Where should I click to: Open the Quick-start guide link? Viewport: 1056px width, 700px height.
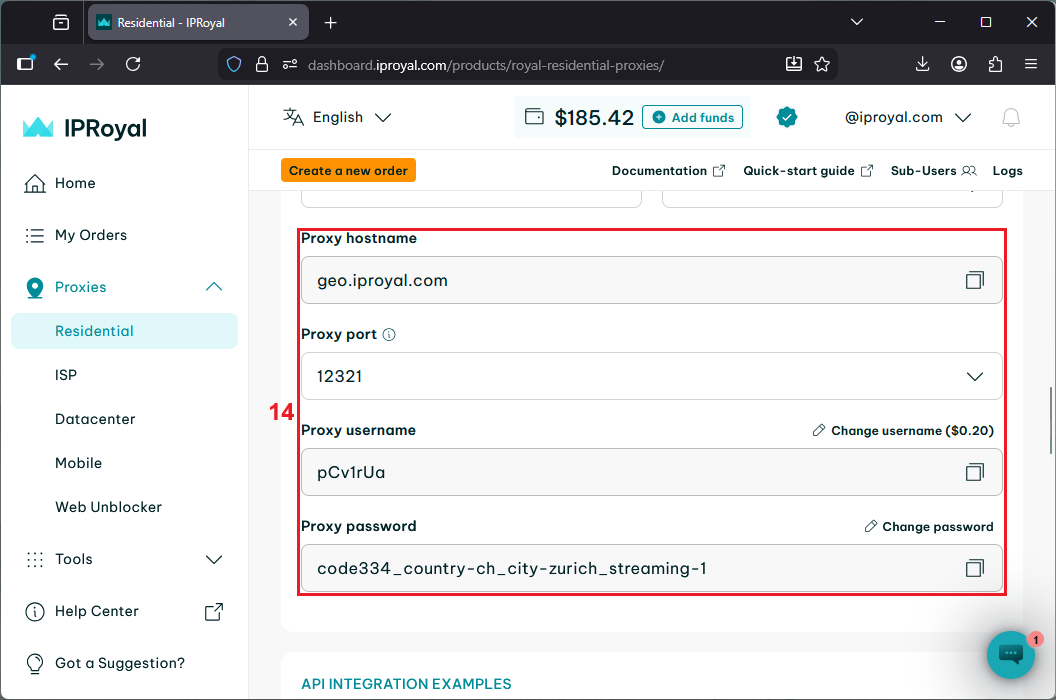(x=808, y=171)
